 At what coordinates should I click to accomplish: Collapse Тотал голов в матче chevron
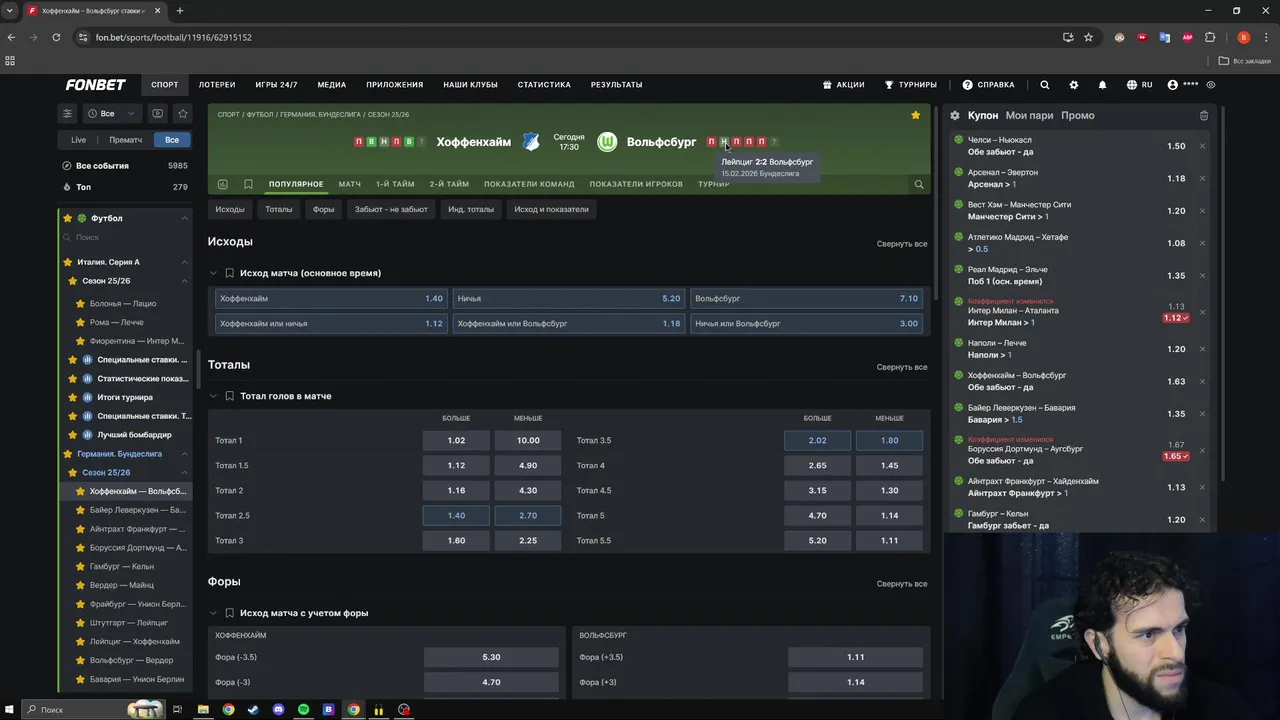pyautogui.click(x=213, y=396)
